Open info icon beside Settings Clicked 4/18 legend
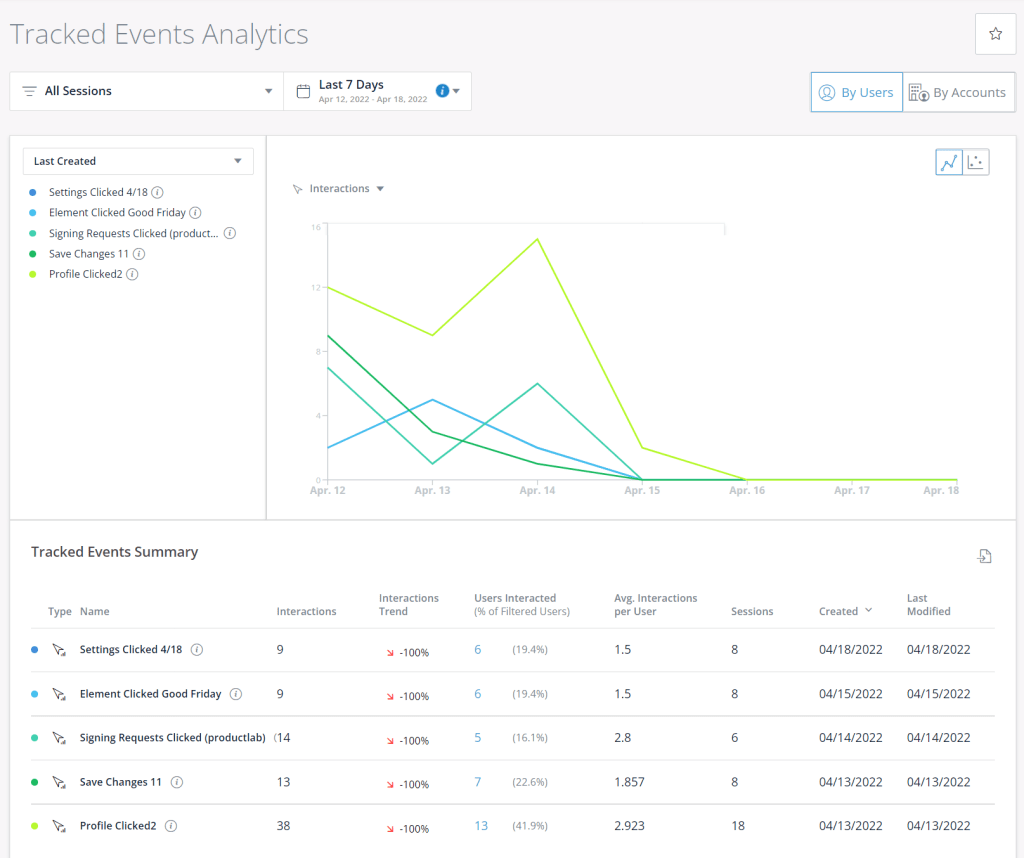This screenshot has width=1024, height=858. point(158,192)
